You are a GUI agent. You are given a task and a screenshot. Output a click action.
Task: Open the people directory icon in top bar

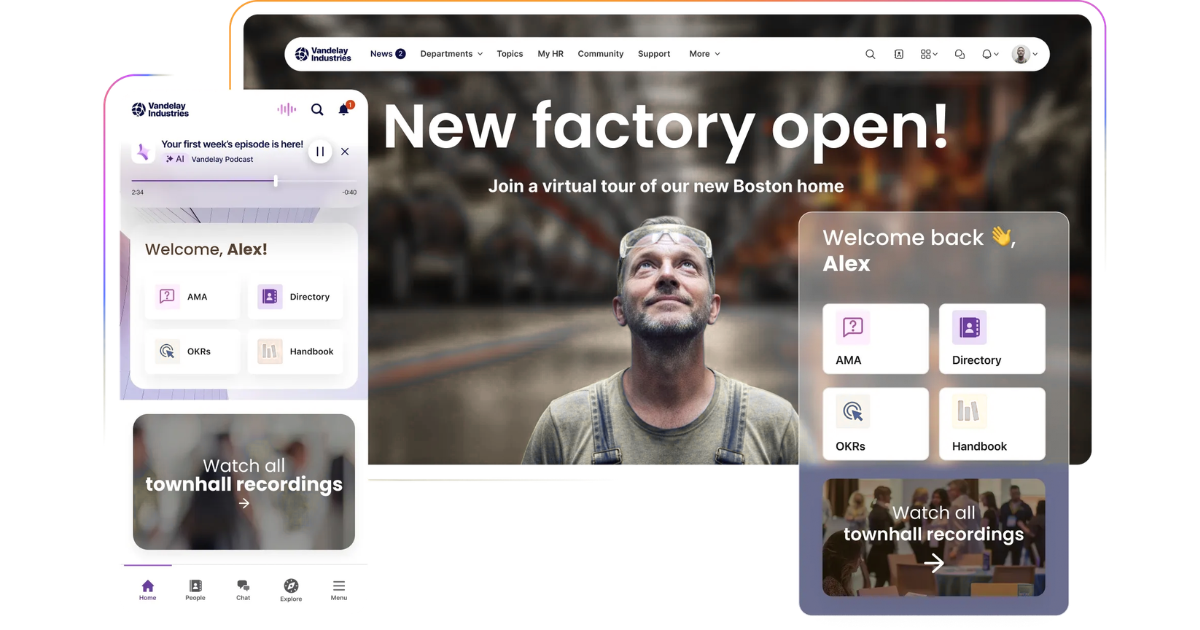(899, 54)
